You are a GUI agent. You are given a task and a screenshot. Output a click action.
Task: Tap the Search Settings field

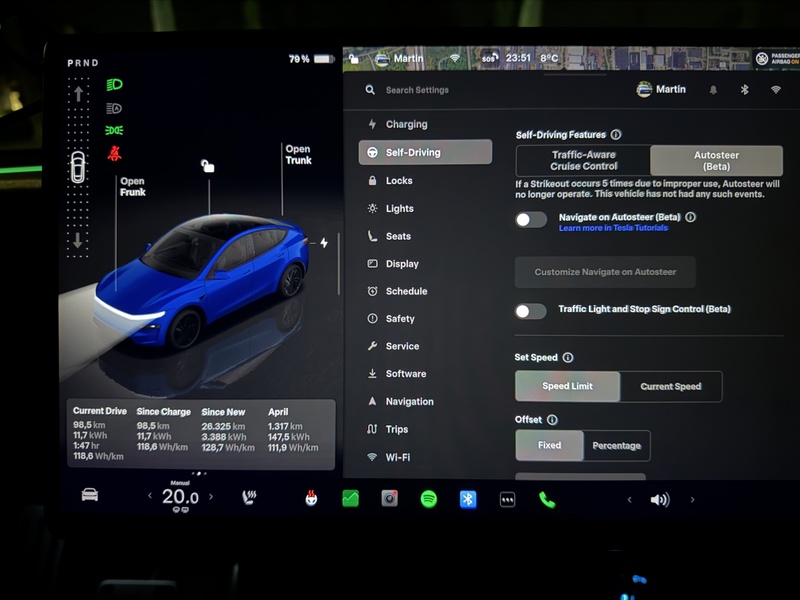[x=417, y=90]
